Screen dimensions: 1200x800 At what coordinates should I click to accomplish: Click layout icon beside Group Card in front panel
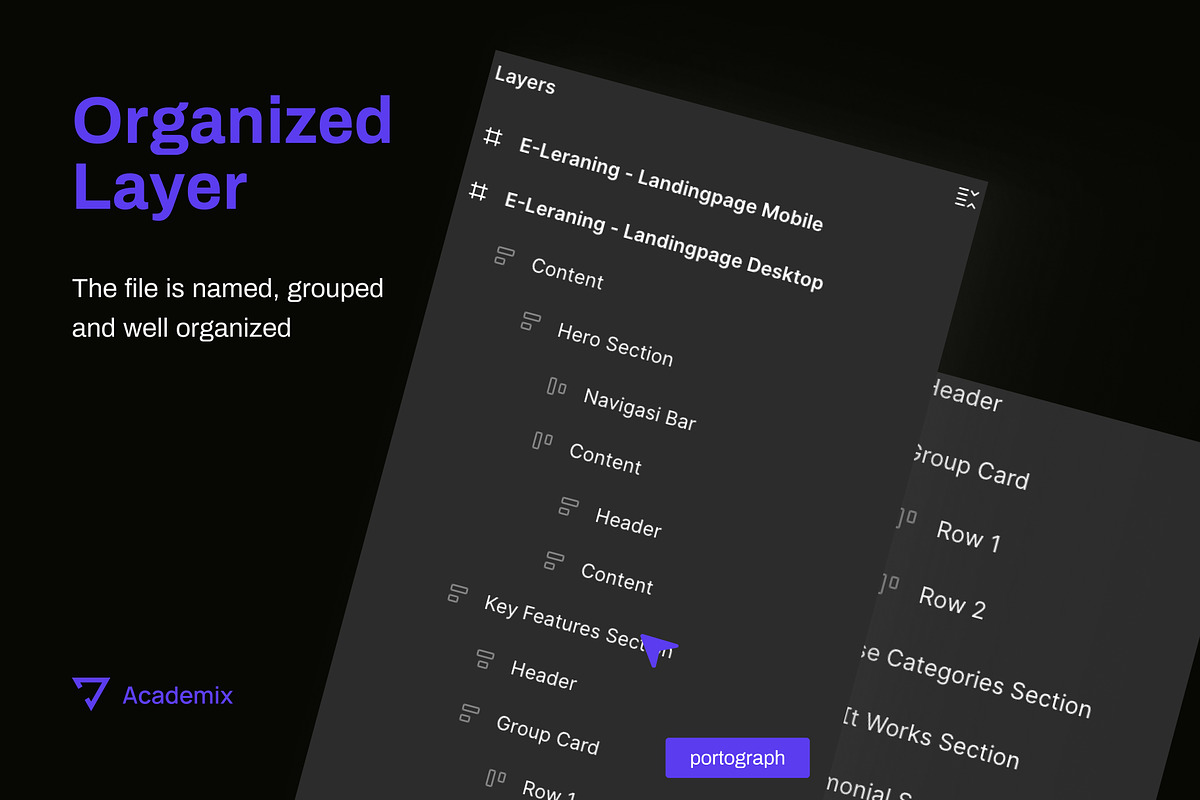tap(469, 713)
